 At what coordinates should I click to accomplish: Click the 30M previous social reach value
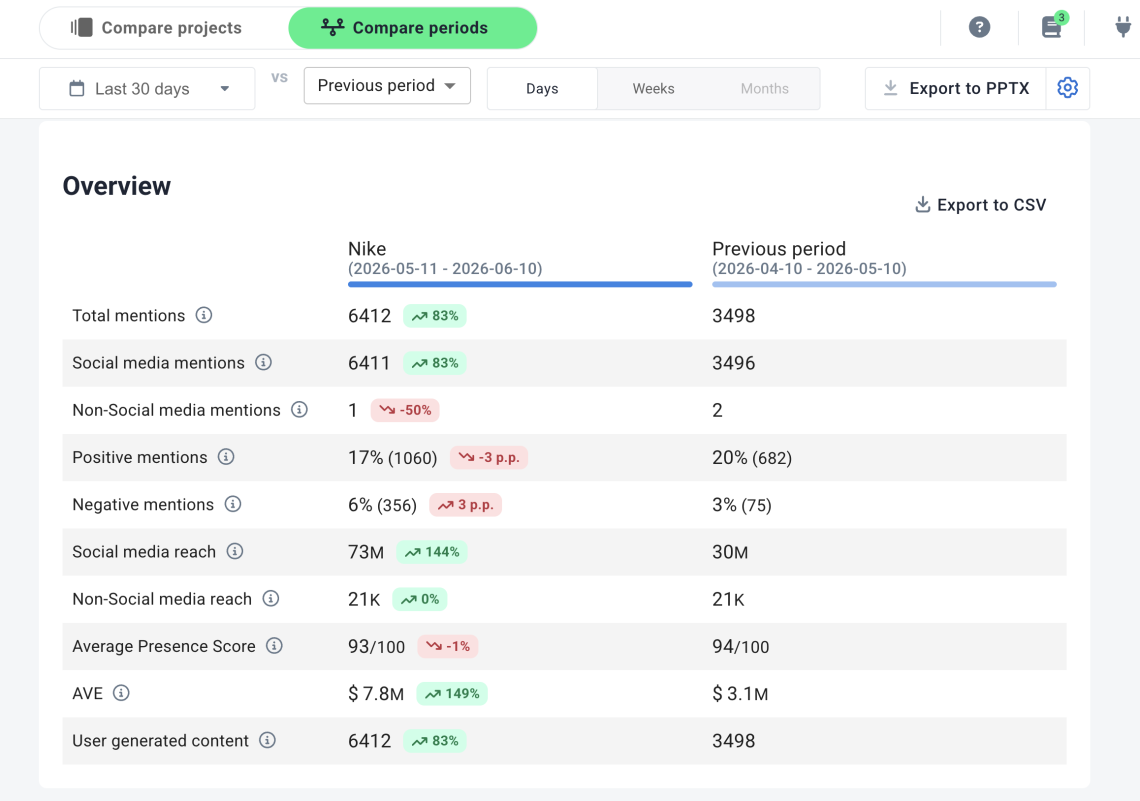[x=730, y=552]
